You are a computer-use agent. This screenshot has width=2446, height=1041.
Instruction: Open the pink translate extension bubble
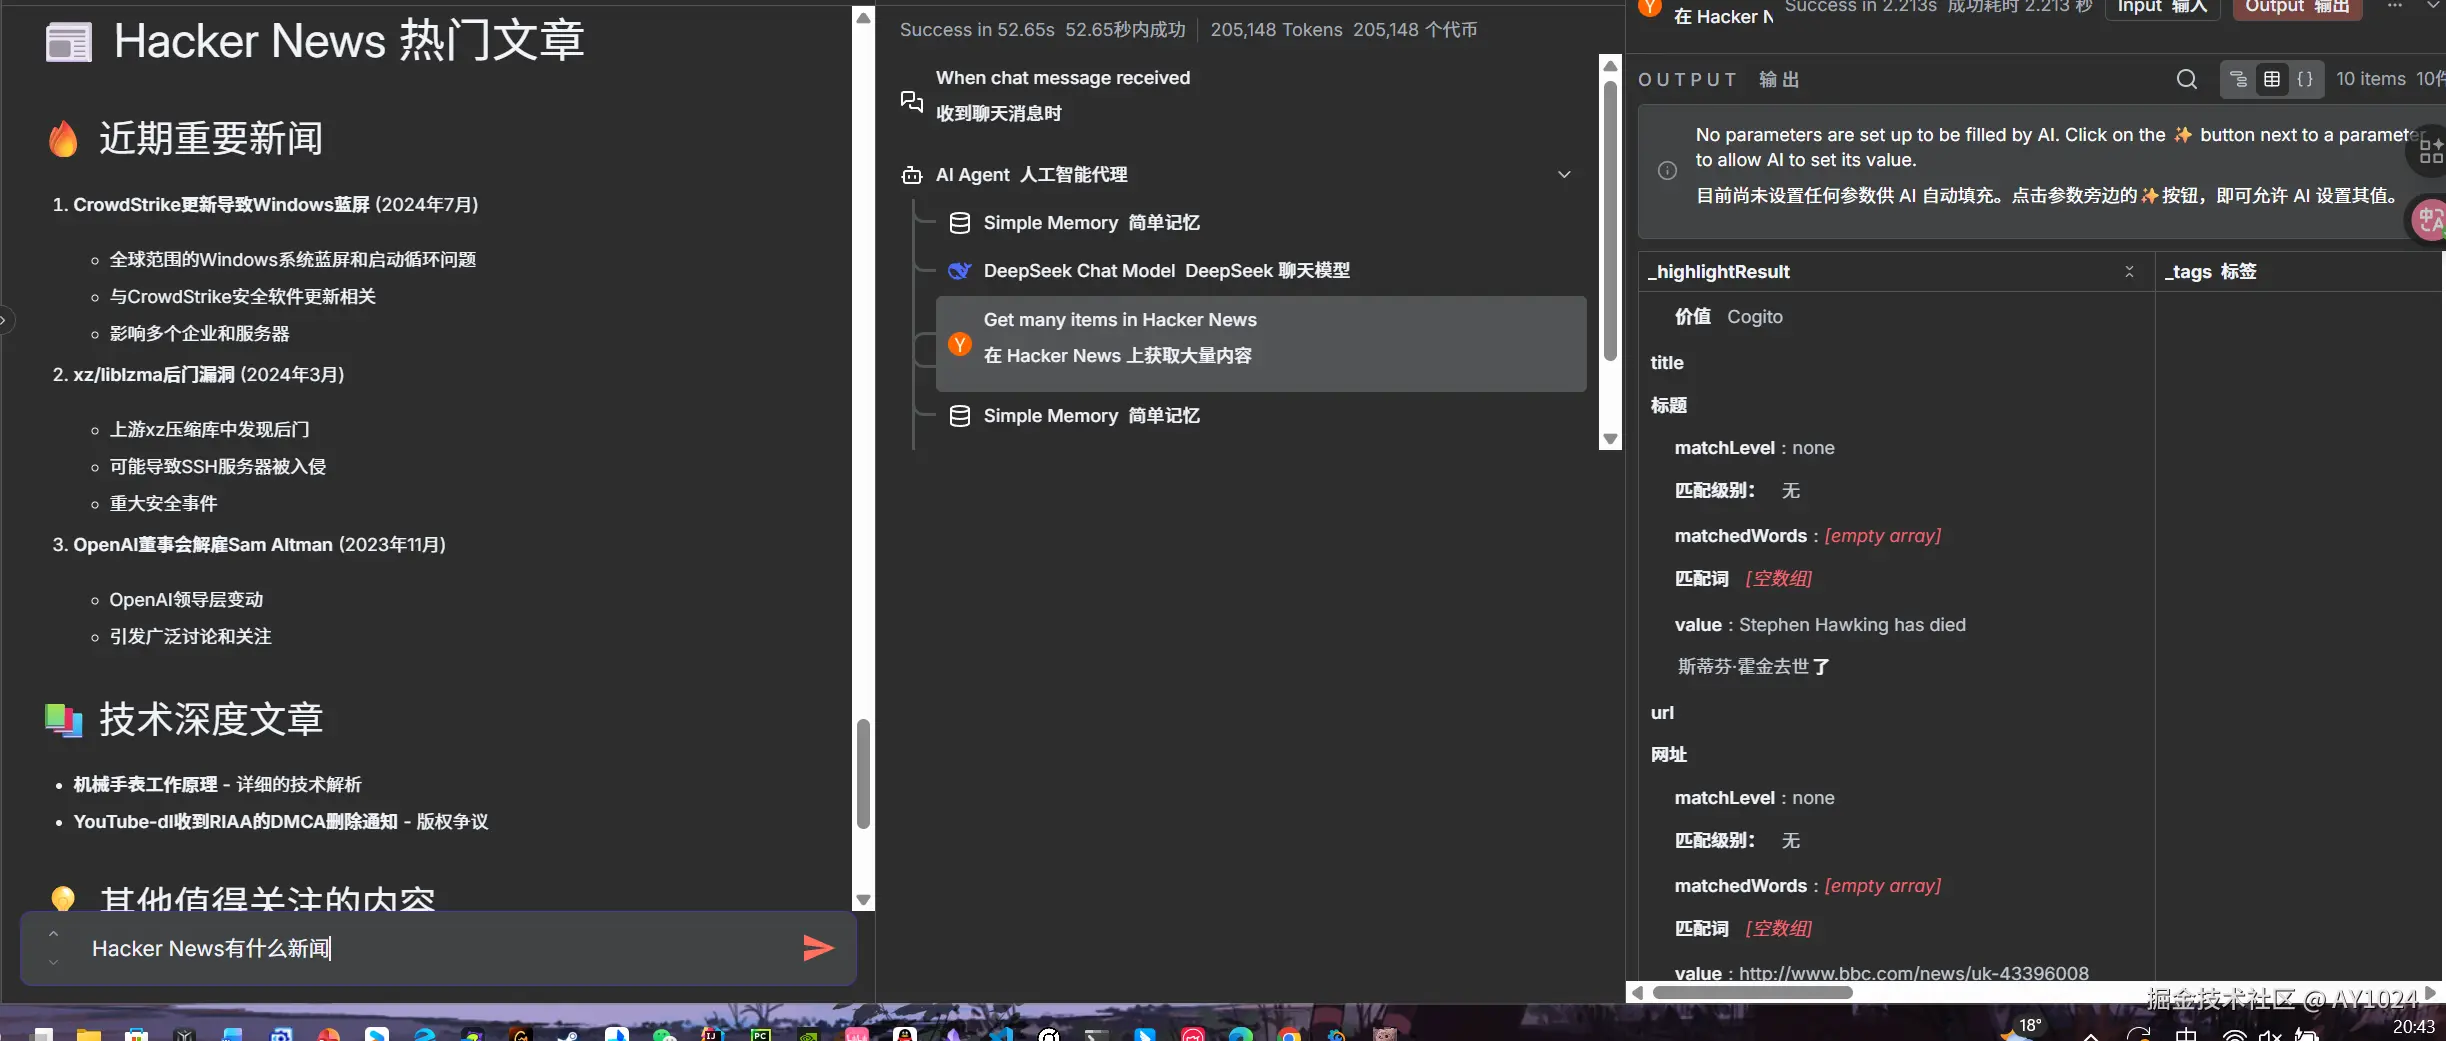(2429, 220)
